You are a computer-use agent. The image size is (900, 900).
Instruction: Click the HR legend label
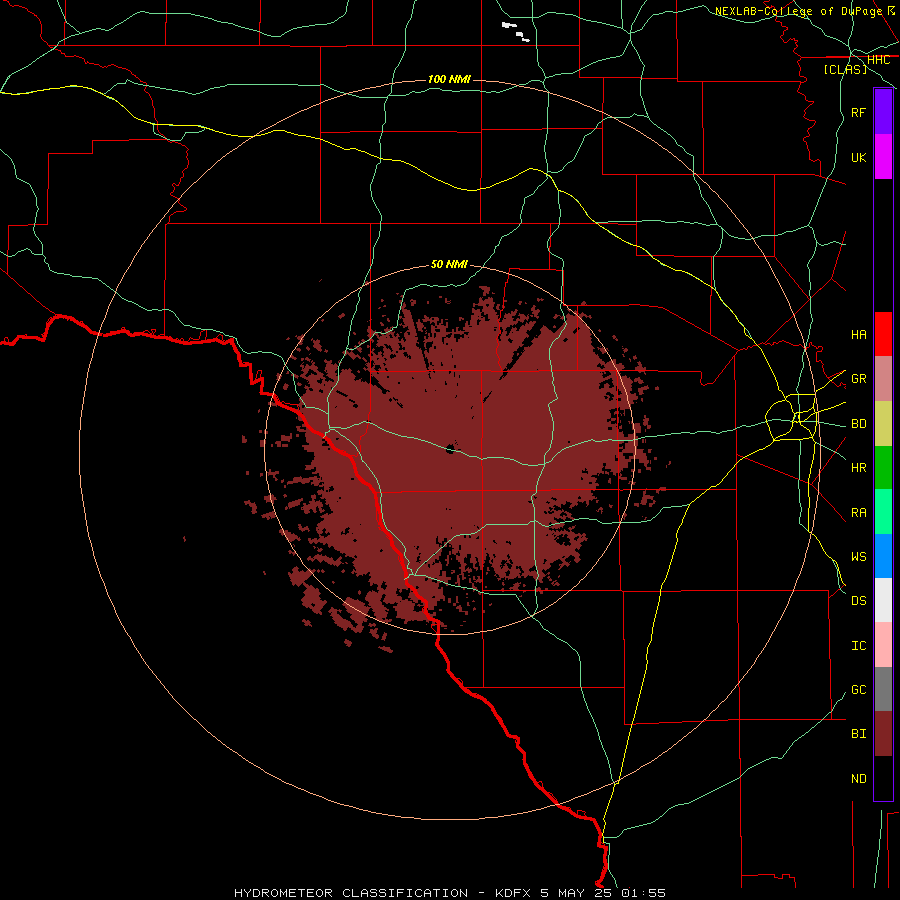(x=859, y=468)
